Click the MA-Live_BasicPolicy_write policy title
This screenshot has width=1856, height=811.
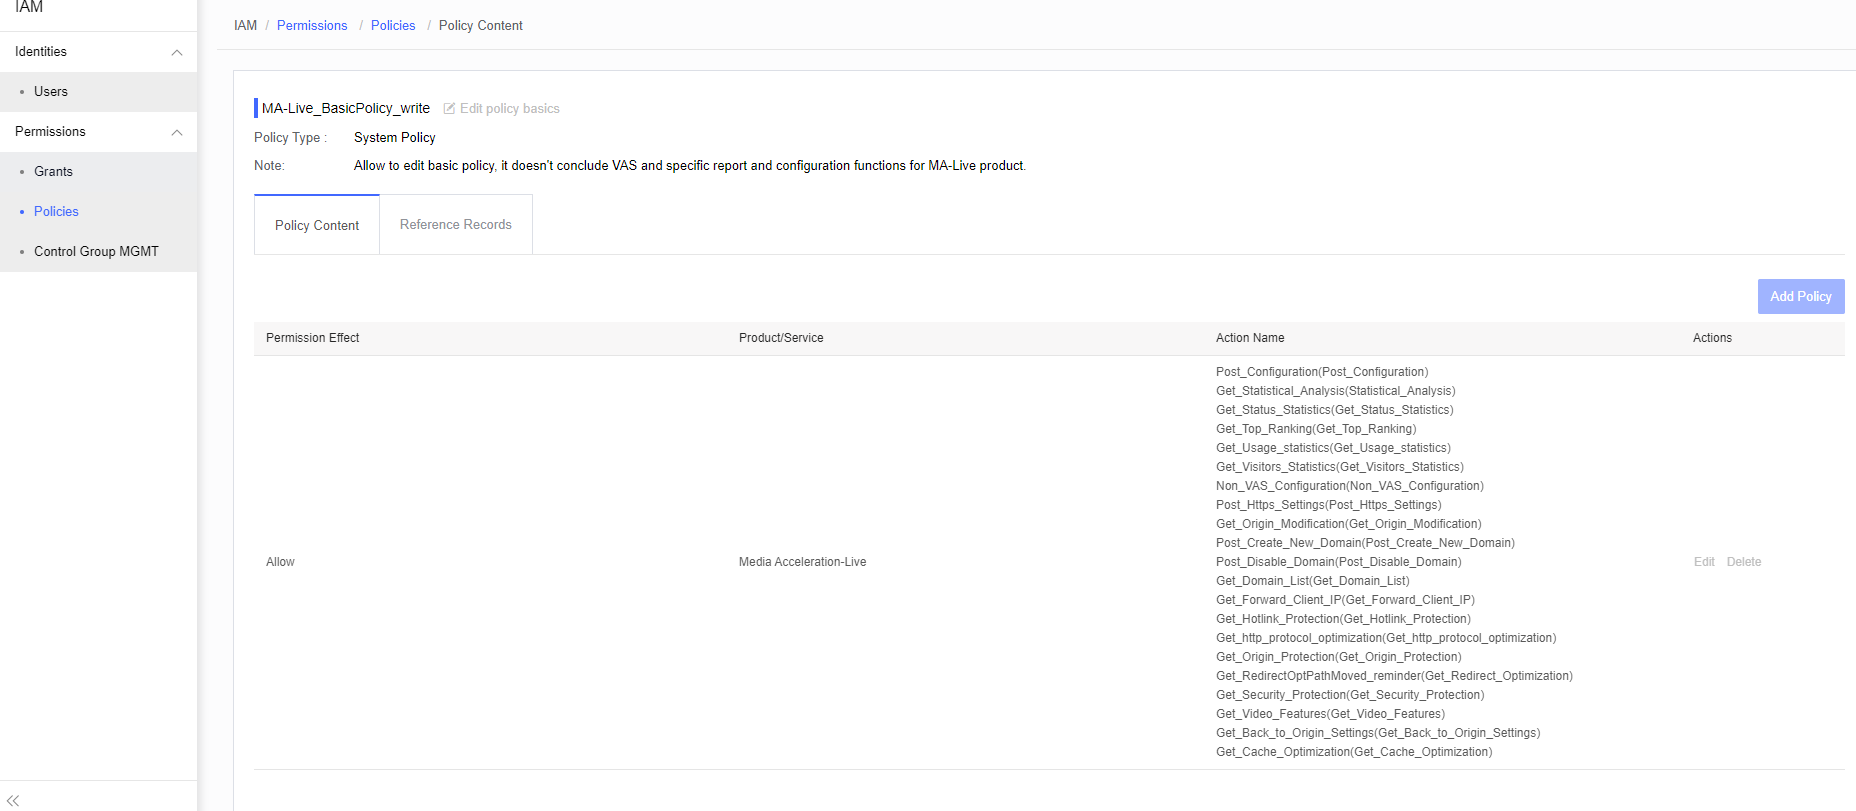tap(346, 108)
